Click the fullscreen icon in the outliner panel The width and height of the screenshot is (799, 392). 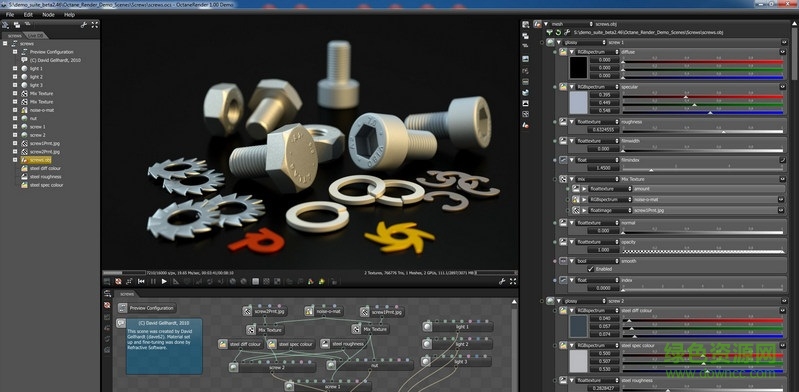pyautogui.click(x=94, y=24)
